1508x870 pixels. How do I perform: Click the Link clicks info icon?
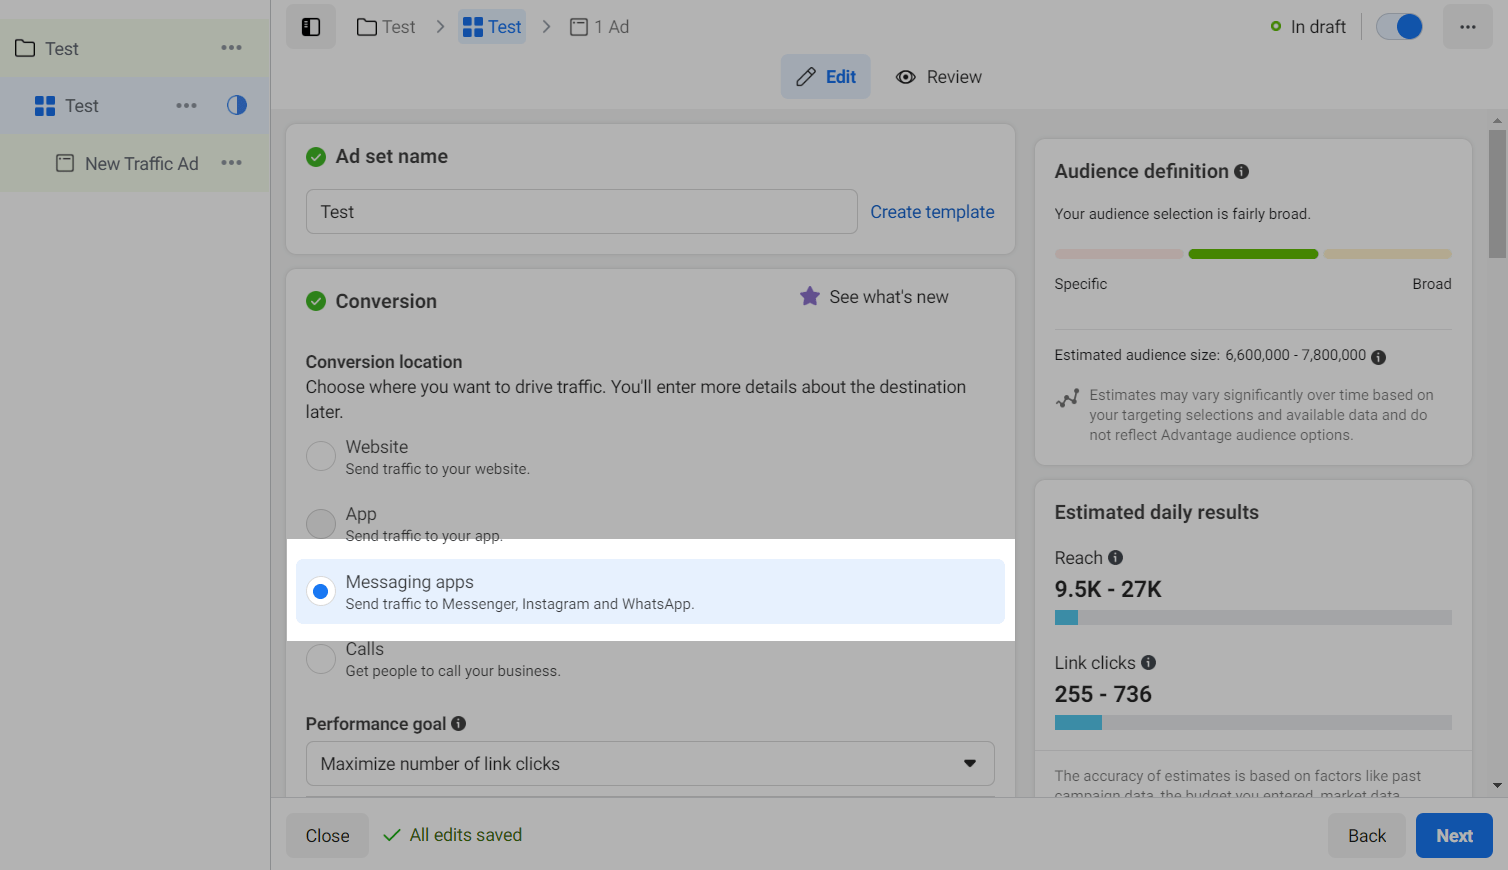click(x=1148, y=663)
